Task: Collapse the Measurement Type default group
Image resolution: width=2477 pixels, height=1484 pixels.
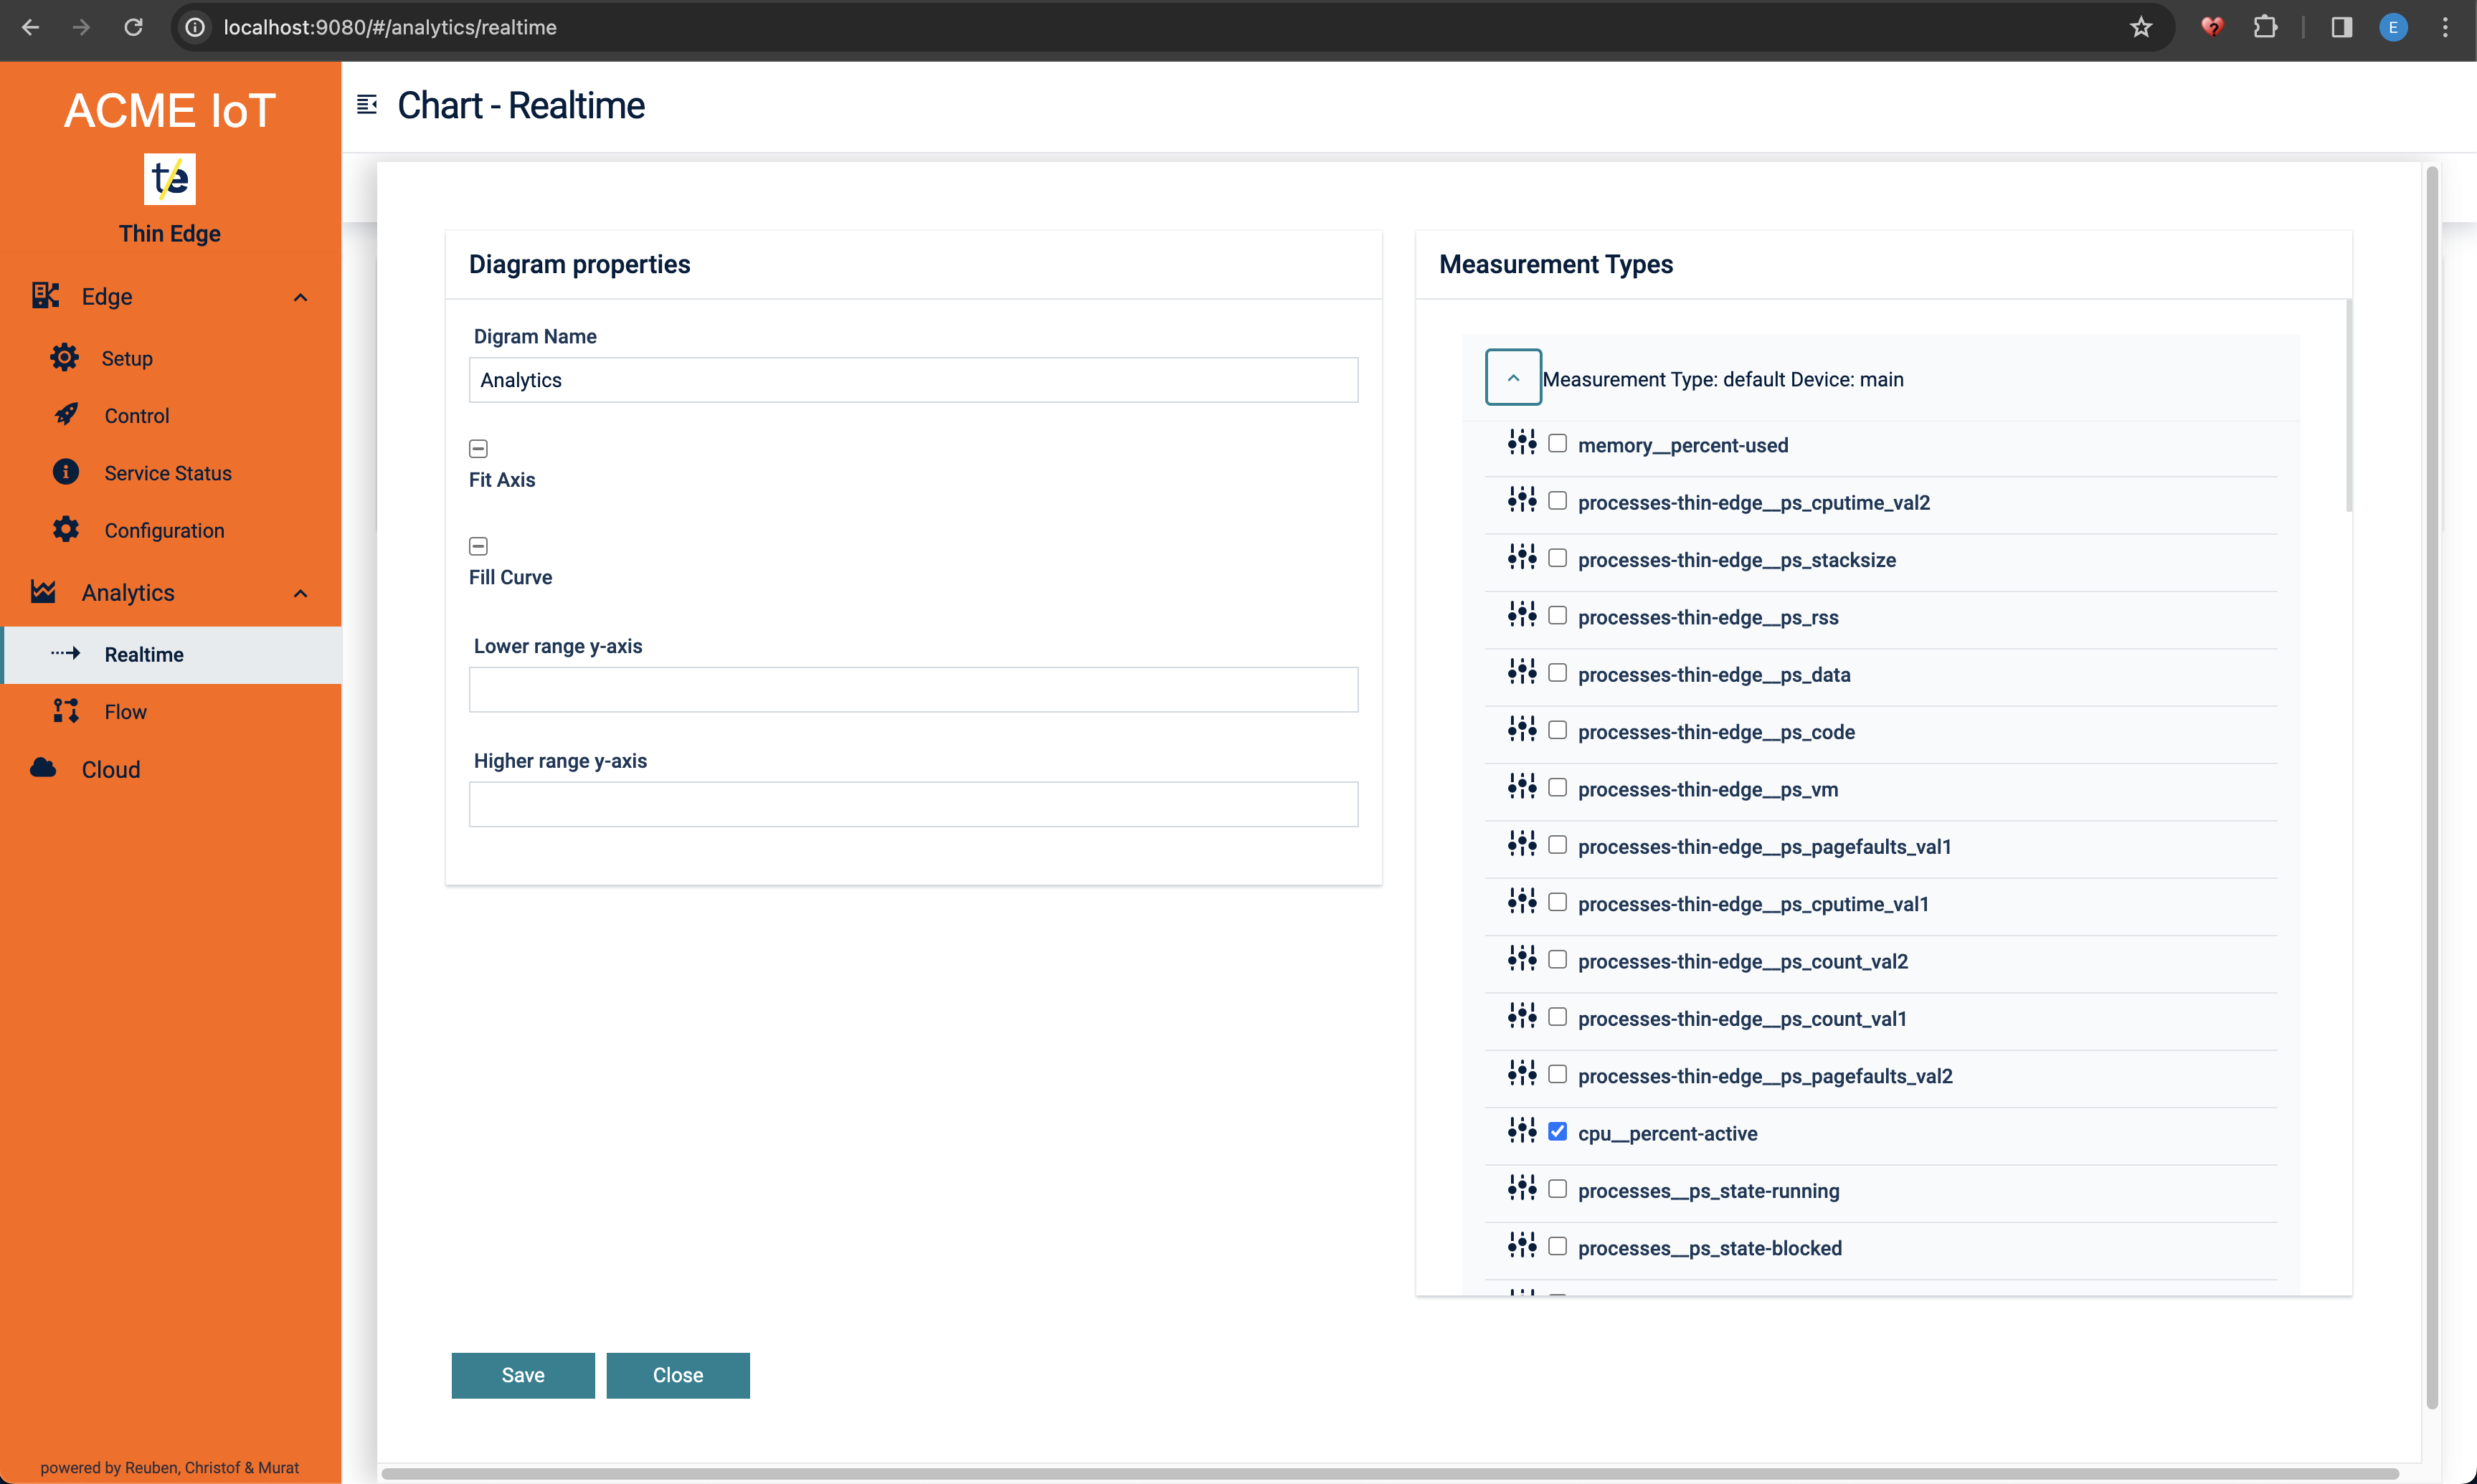Action: (x=1512, y=378)
